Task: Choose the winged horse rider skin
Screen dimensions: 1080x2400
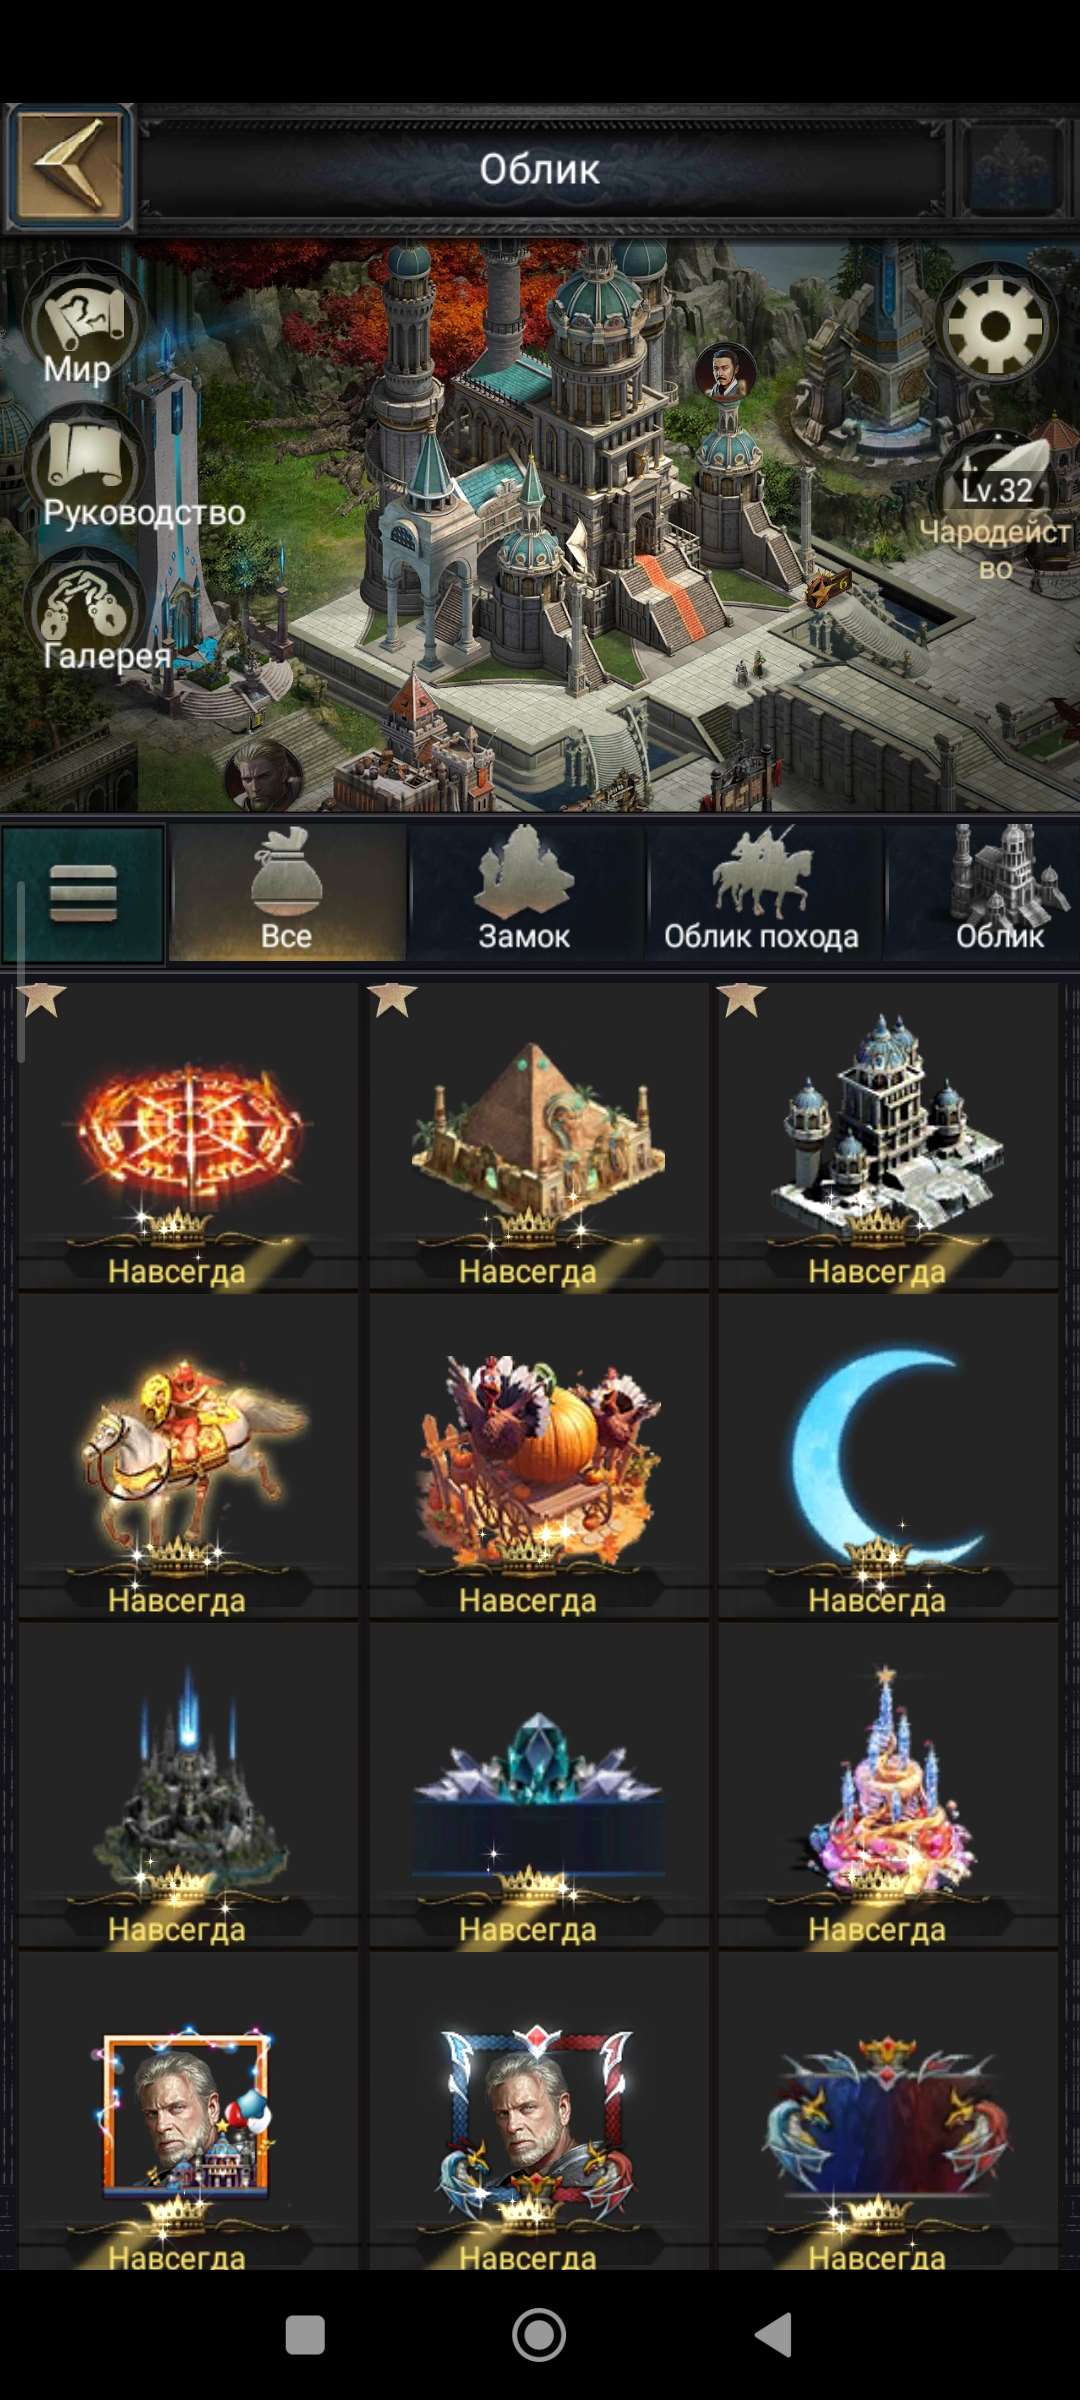Action: click(x=188, y=1456)
